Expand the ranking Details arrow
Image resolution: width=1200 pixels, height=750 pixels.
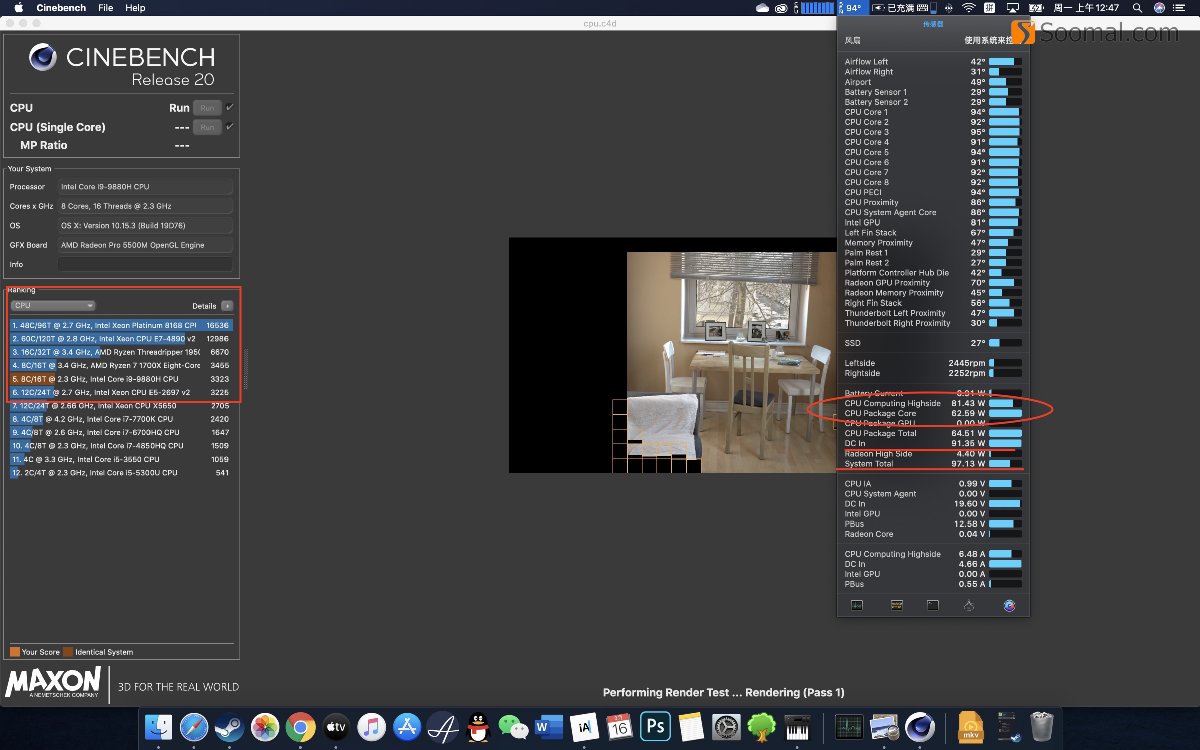point(227,306)
